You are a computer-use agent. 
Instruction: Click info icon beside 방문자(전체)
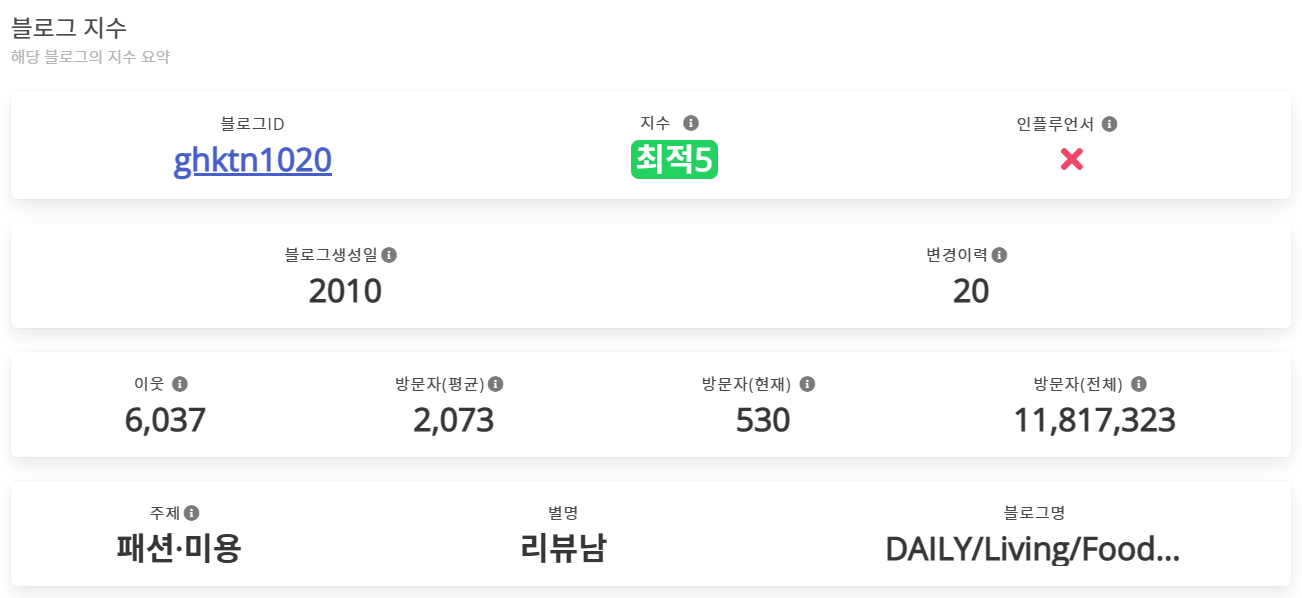[1138, 384]
